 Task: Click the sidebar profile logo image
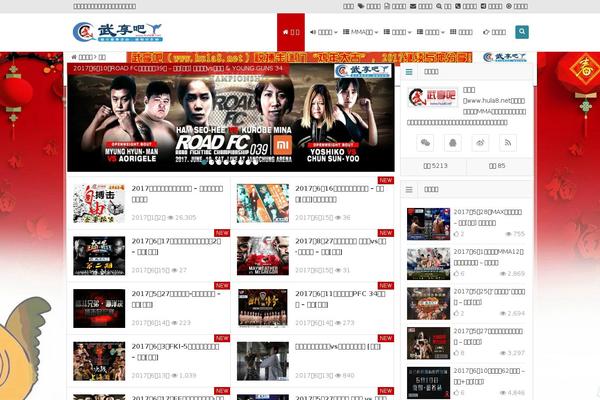pyautogui.click(x=432, y=97)
